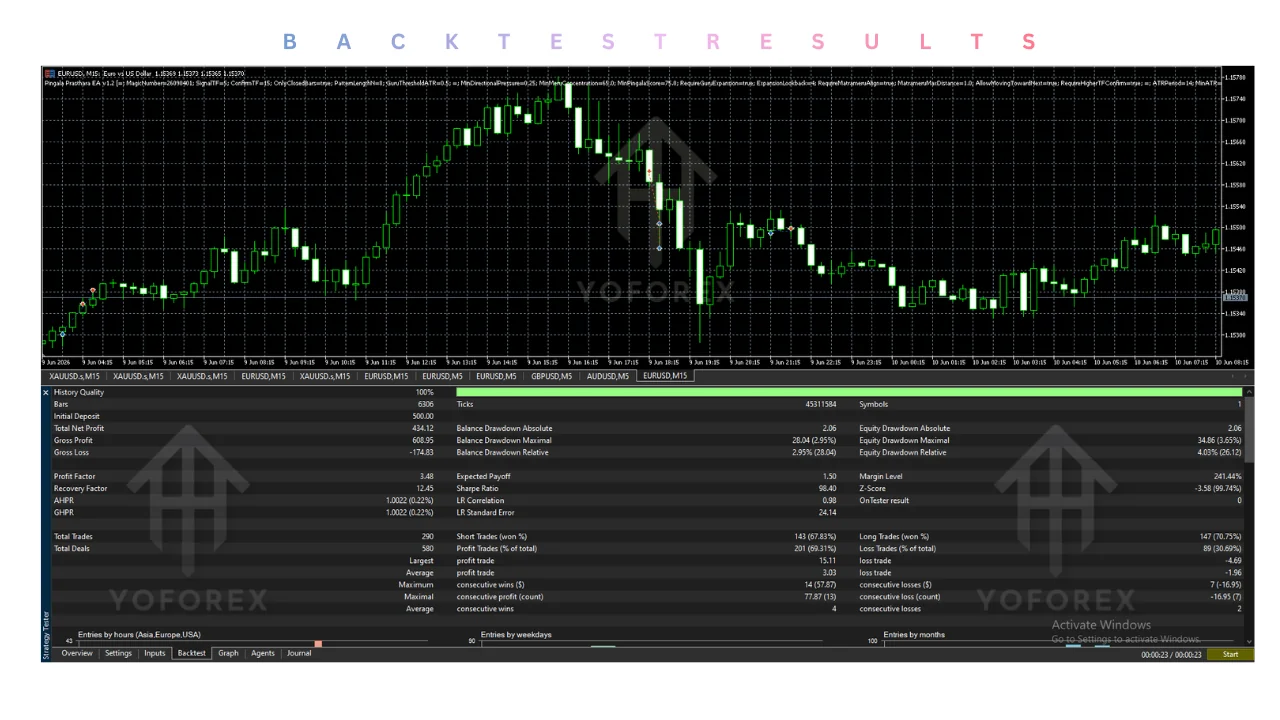The image size is (1280, 720).
Task: Click the Total Deals value 580
Action: (428, 549)
